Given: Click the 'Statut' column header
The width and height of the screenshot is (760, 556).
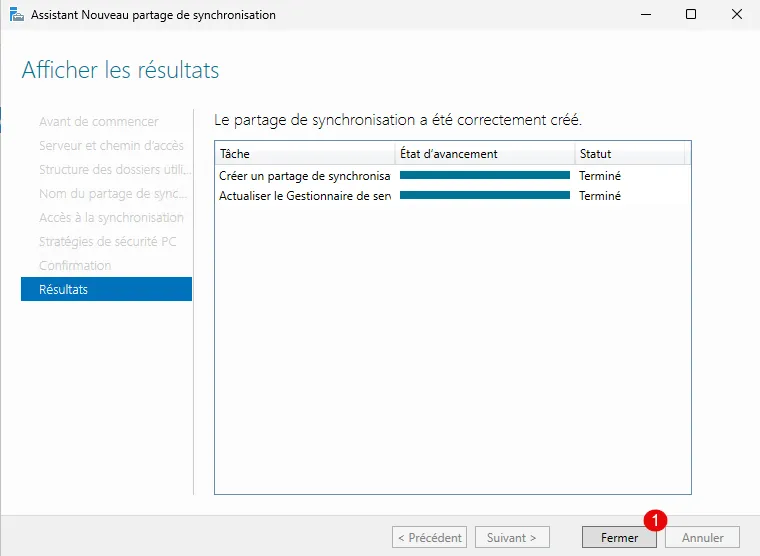Looking at the screenshot, I should tap(630, 154).
